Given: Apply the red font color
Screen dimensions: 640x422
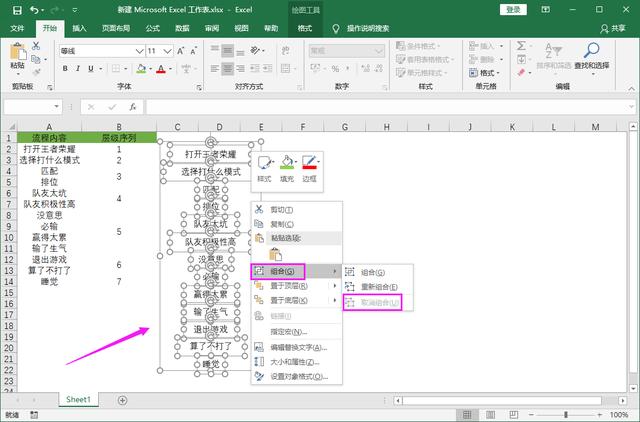Looking at the screenshot, I should click(161, 69).
